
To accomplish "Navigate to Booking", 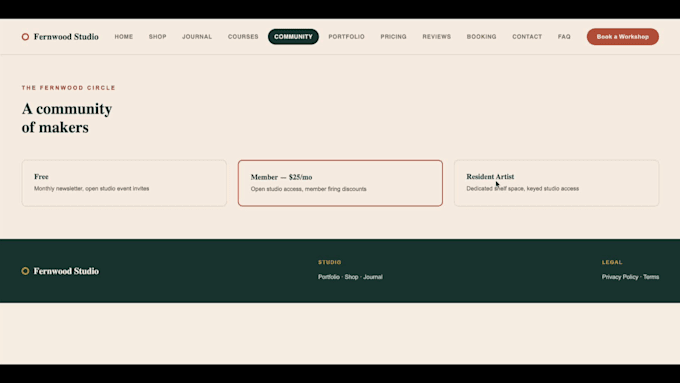I will coord(481,37).
